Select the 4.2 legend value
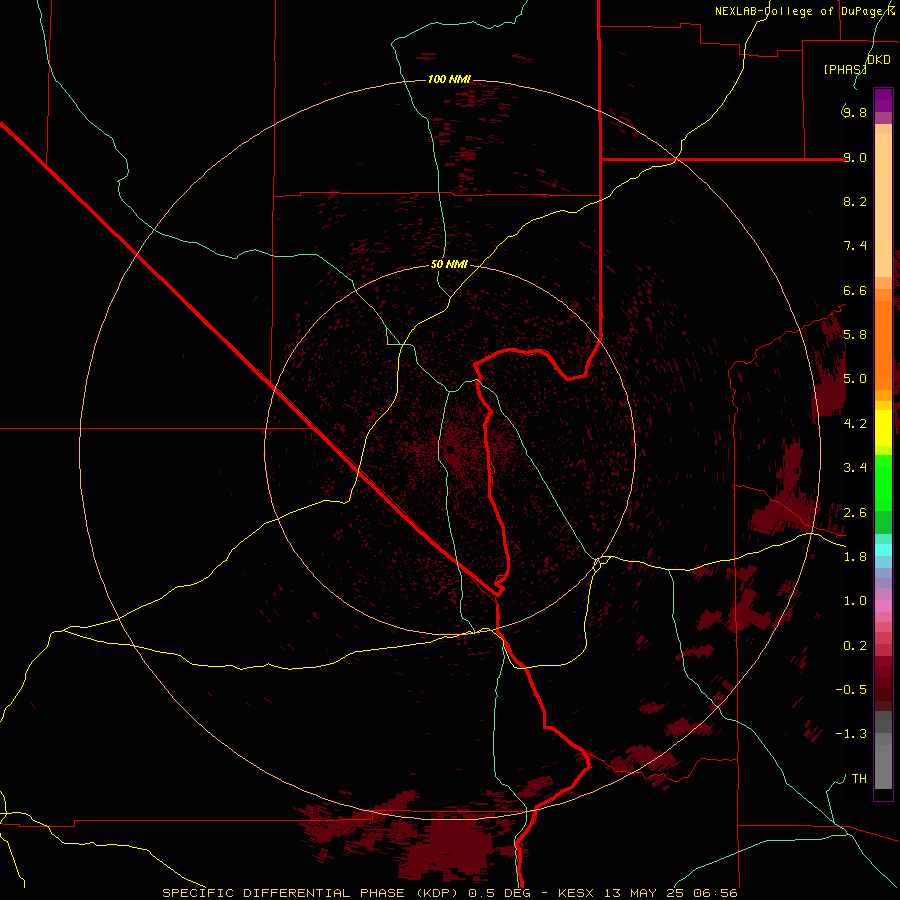This screenshot has width=900, height=900. (855, 424)
